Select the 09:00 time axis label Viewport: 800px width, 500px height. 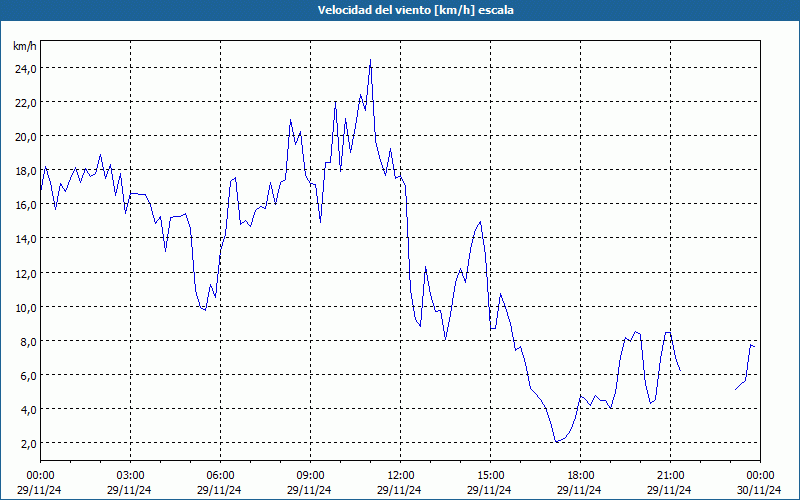[310, 475]
